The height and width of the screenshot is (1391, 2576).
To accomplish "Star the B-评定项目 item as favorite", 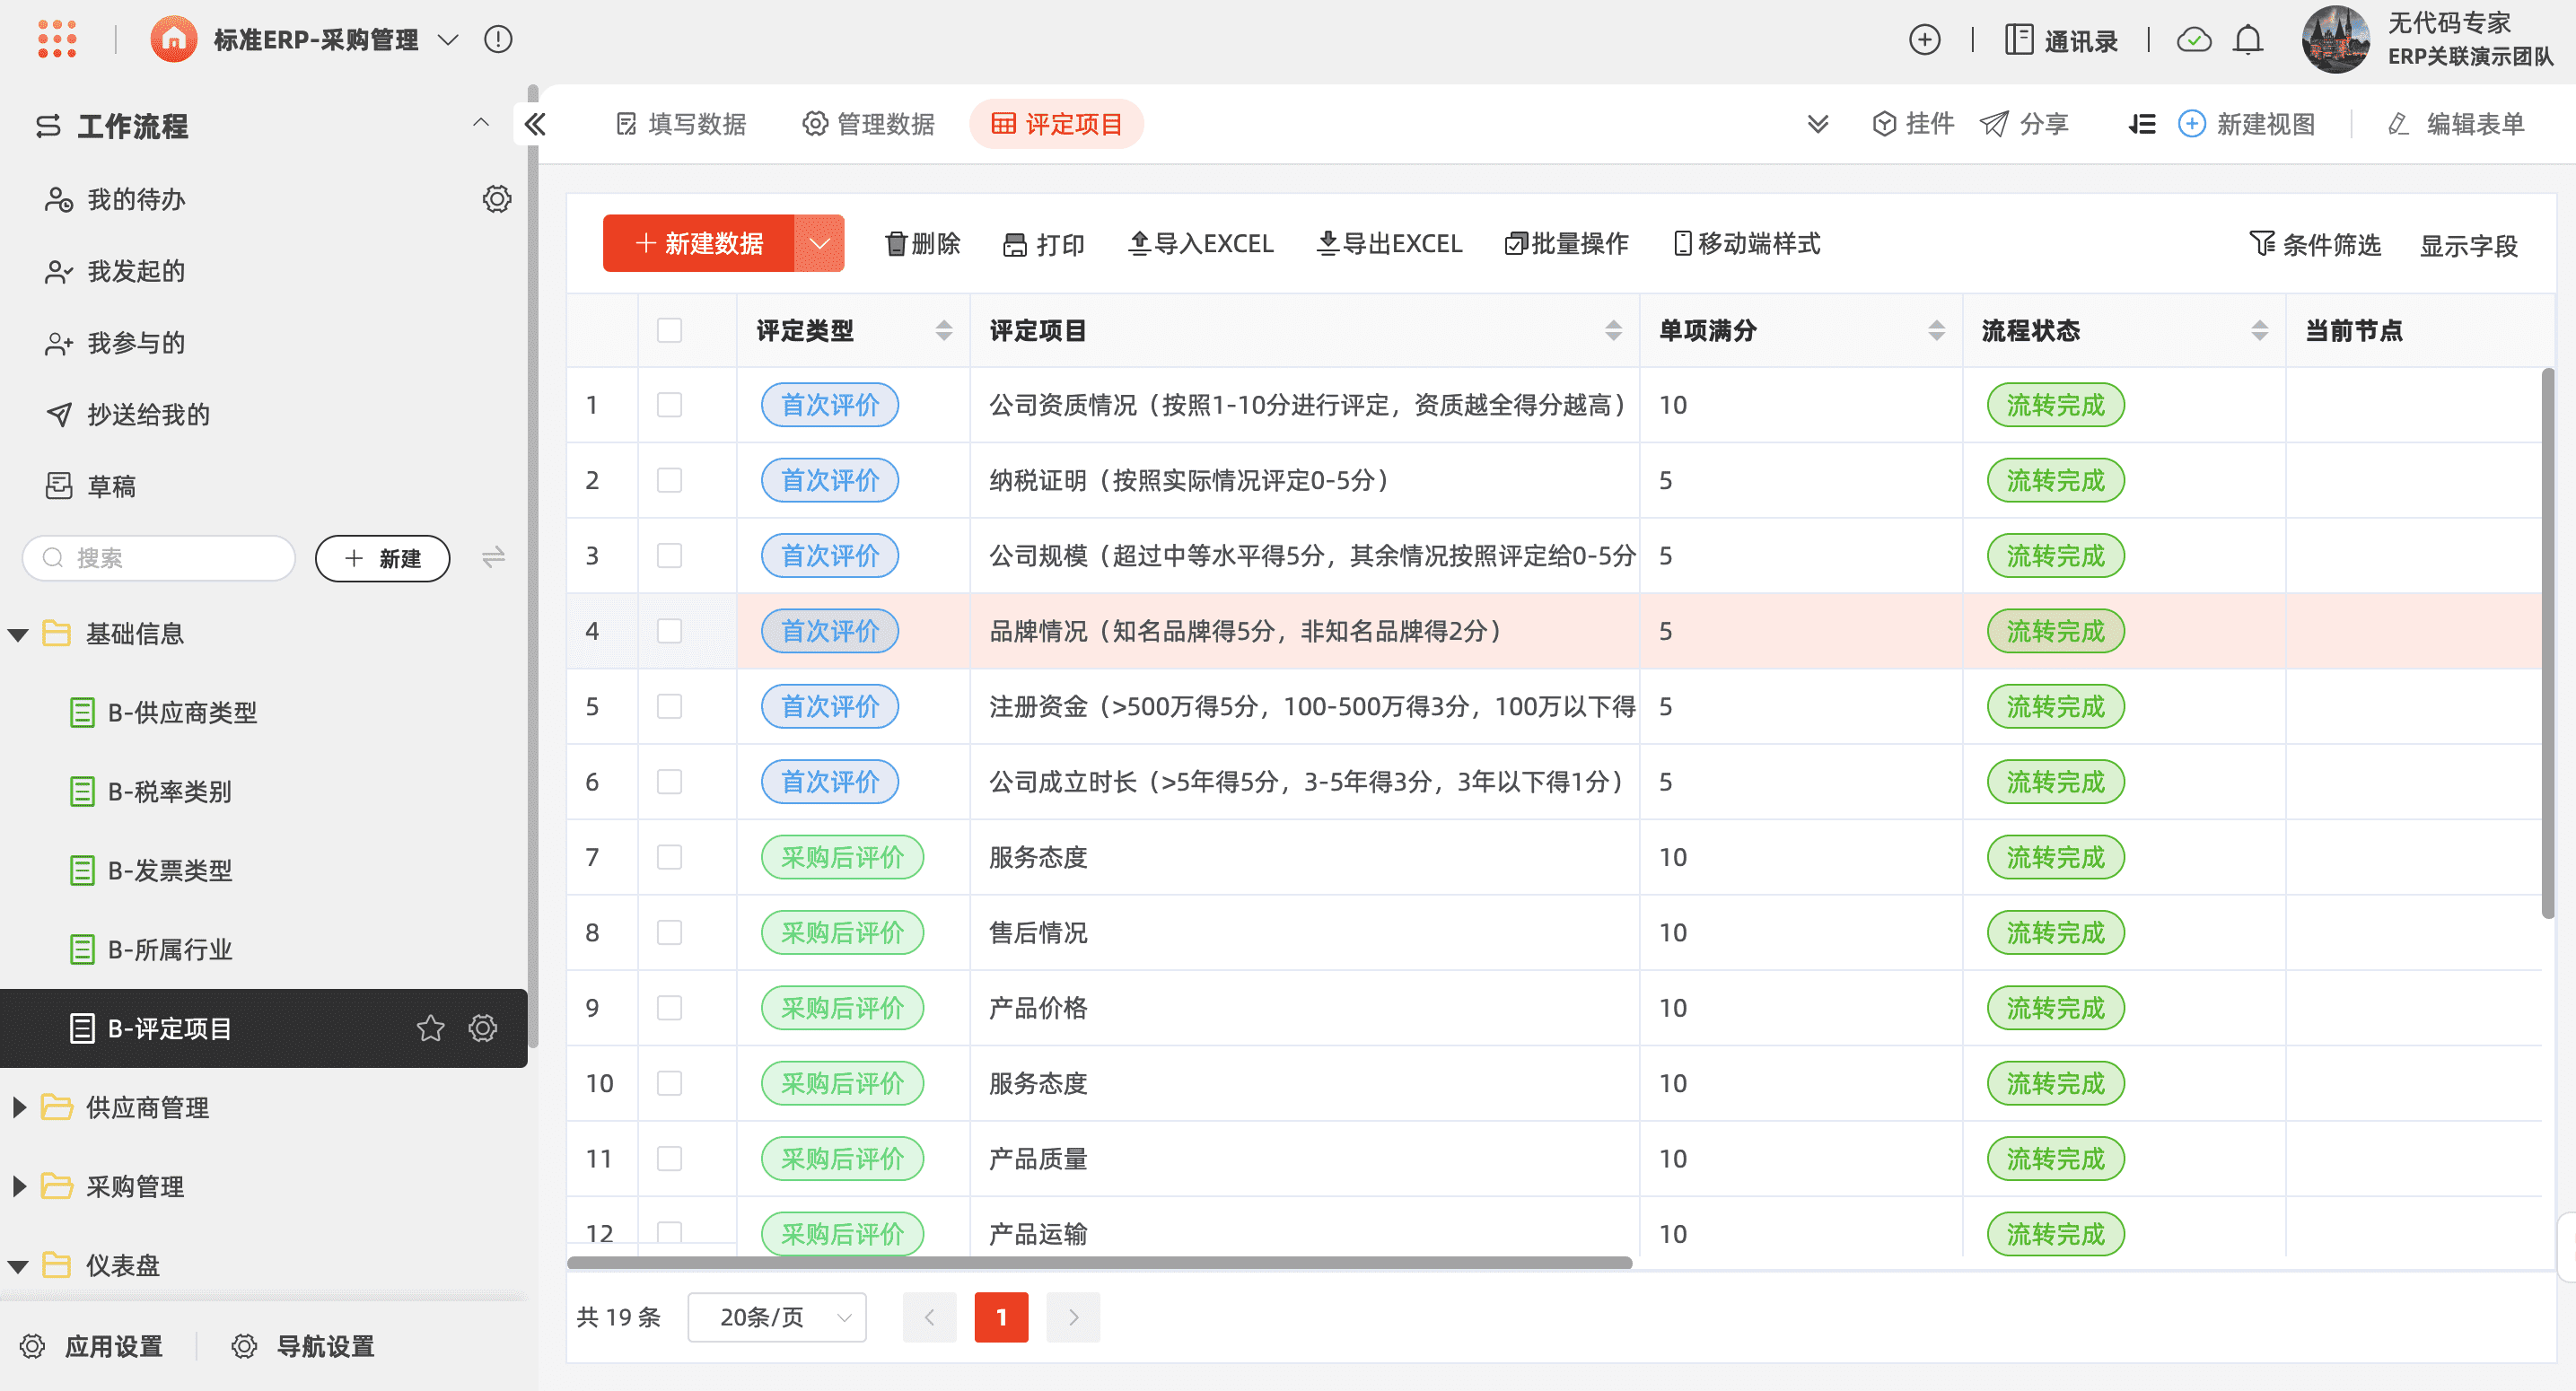I will click(430, 1028).
